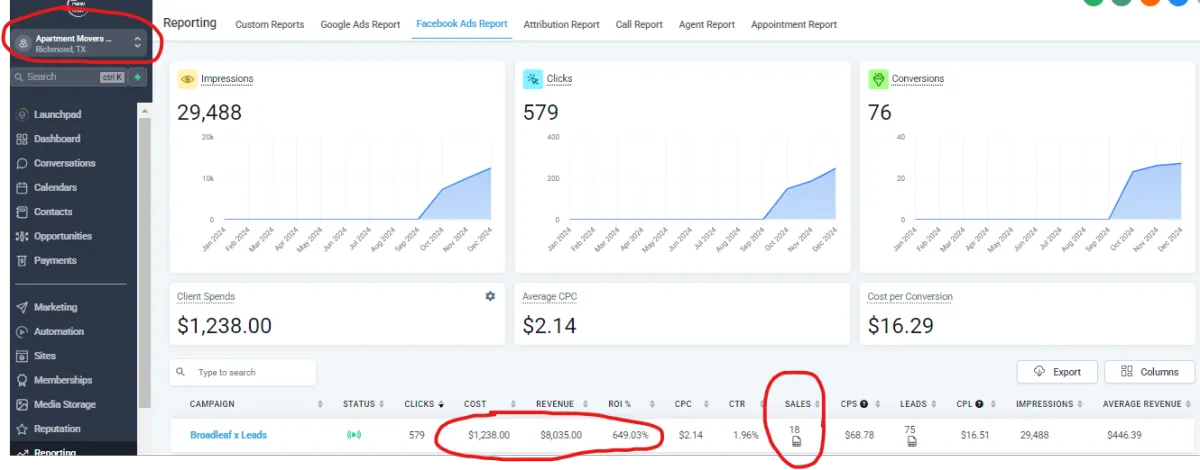Click the green lightning quick-actions icon
Screen dimensions: 1200x470
pos(137,77)
